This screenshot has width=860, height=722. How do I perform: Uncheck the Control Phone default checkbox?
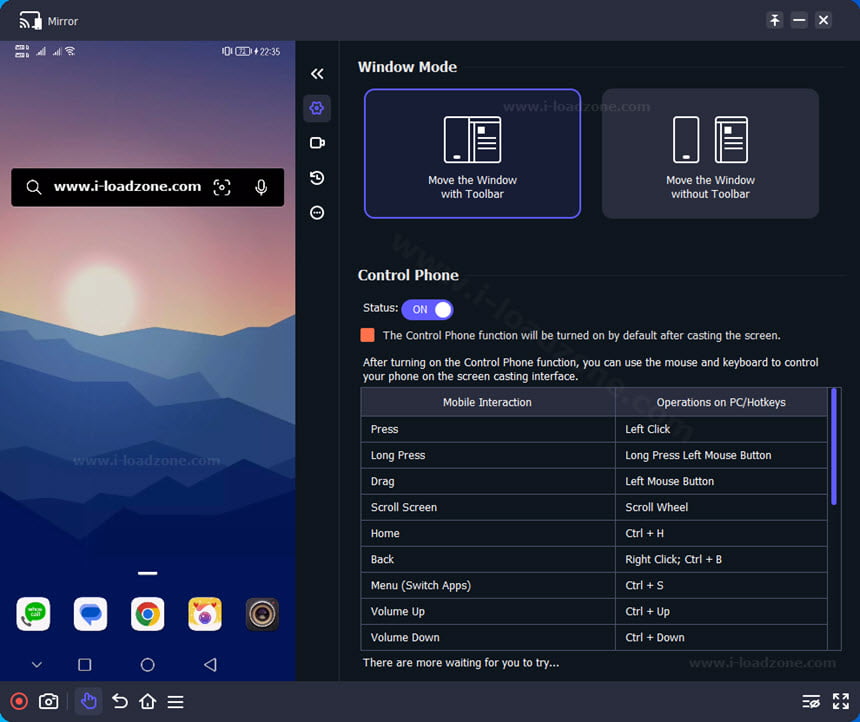click(367, 335)
